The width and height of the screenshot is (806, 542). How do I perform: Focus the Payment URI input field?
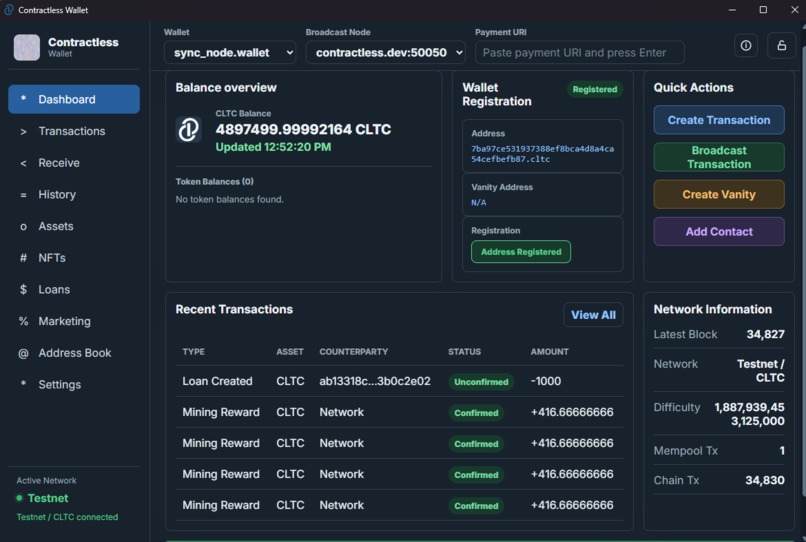(579, 52)
